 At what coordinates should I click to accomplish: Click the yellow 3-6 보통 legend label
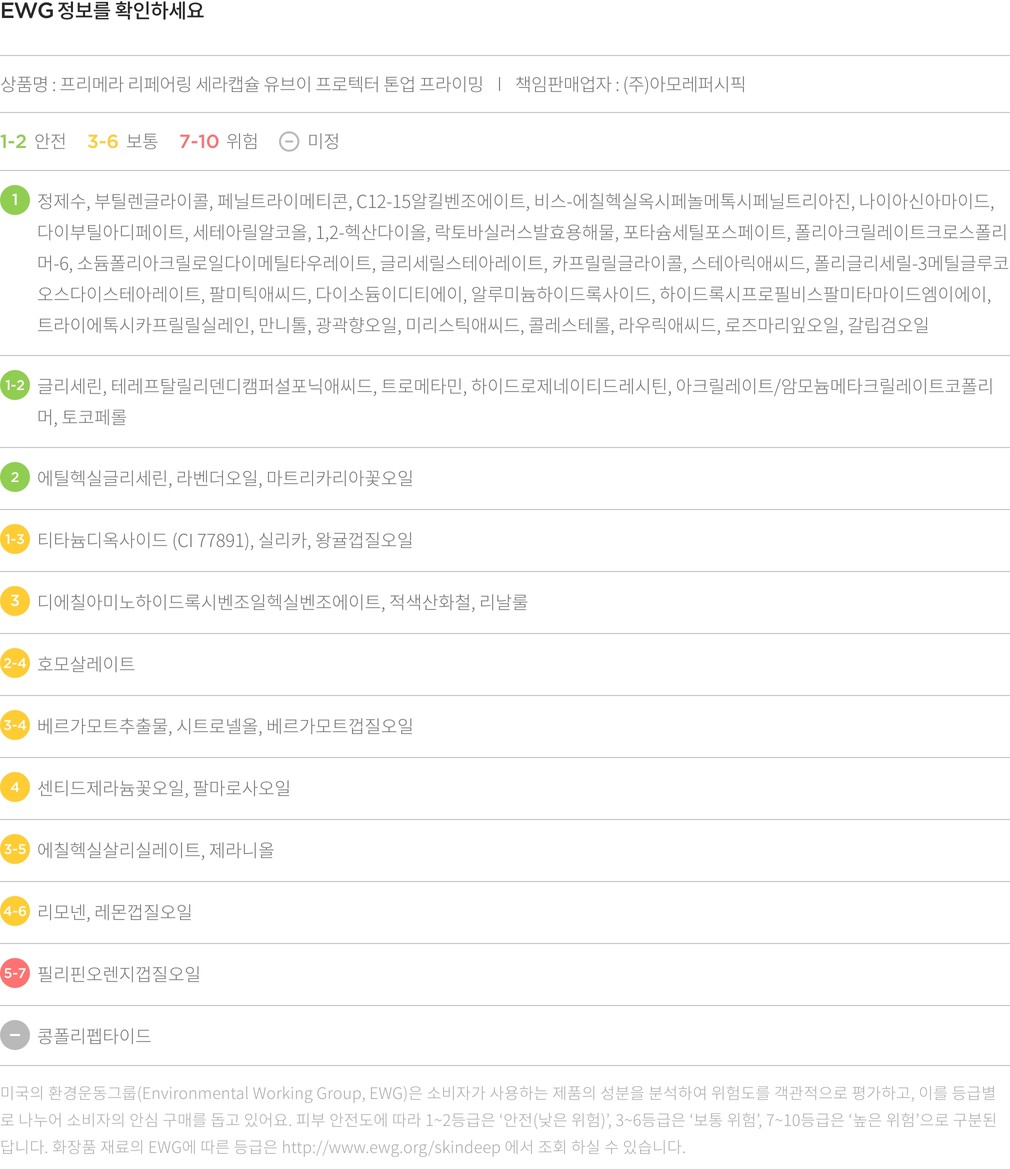tap(122, 141)
